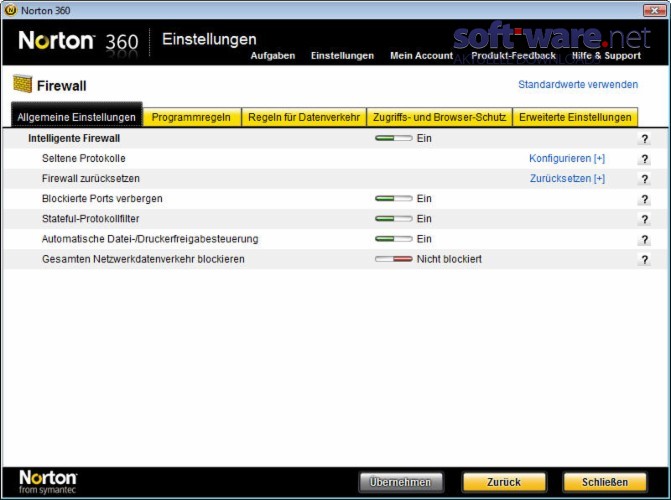Open Zugriffs- und Browser-Schutz tab

439,117
